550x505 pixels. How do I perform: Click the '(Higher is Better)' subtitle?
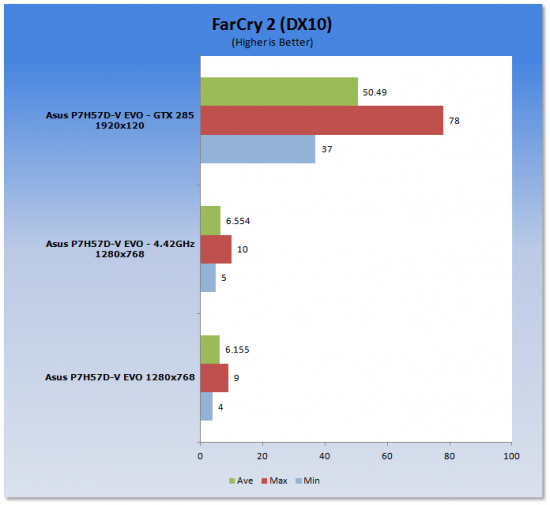tap(272, 42)
